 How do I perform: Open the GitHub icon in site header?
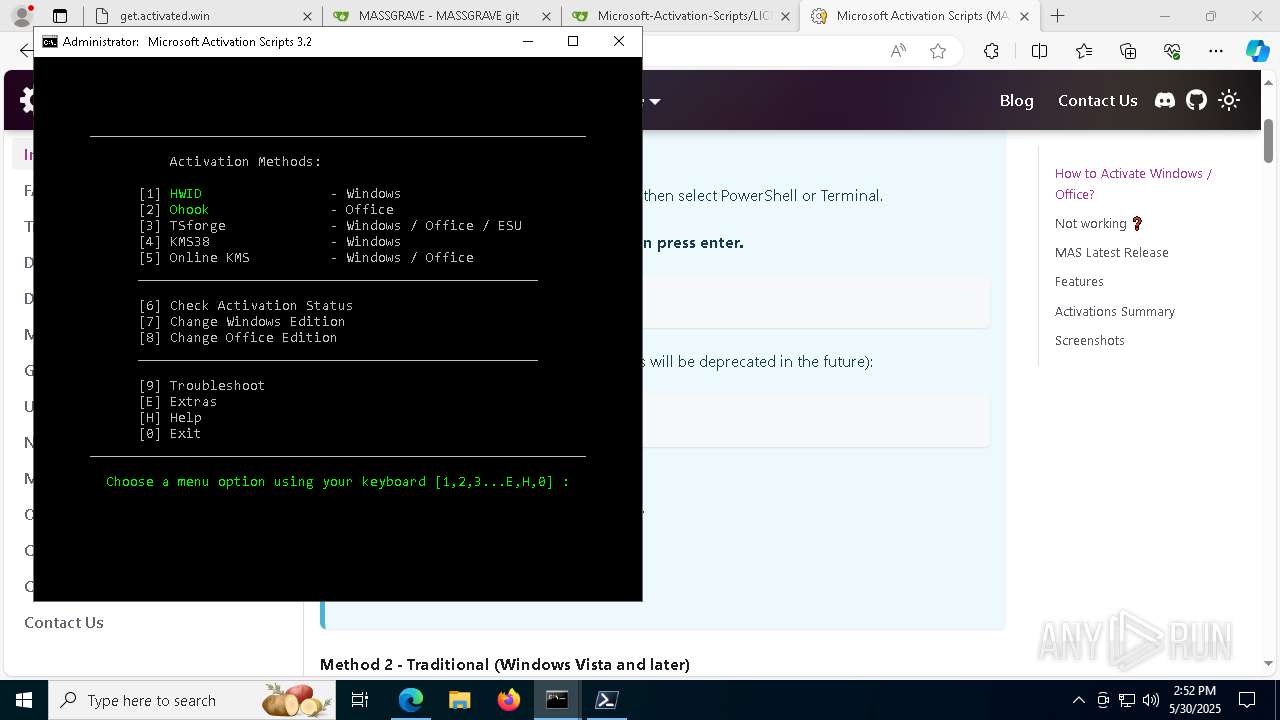click(1197, 100)
